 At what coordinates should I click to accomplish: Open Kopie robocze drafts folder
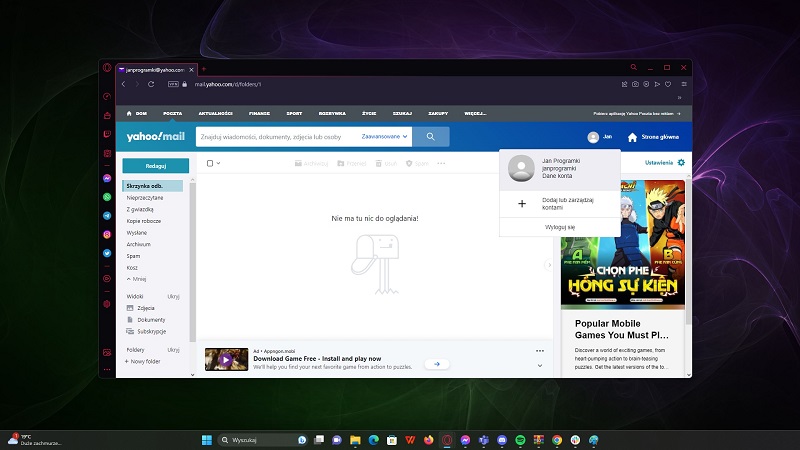click(x=143, y=221)
